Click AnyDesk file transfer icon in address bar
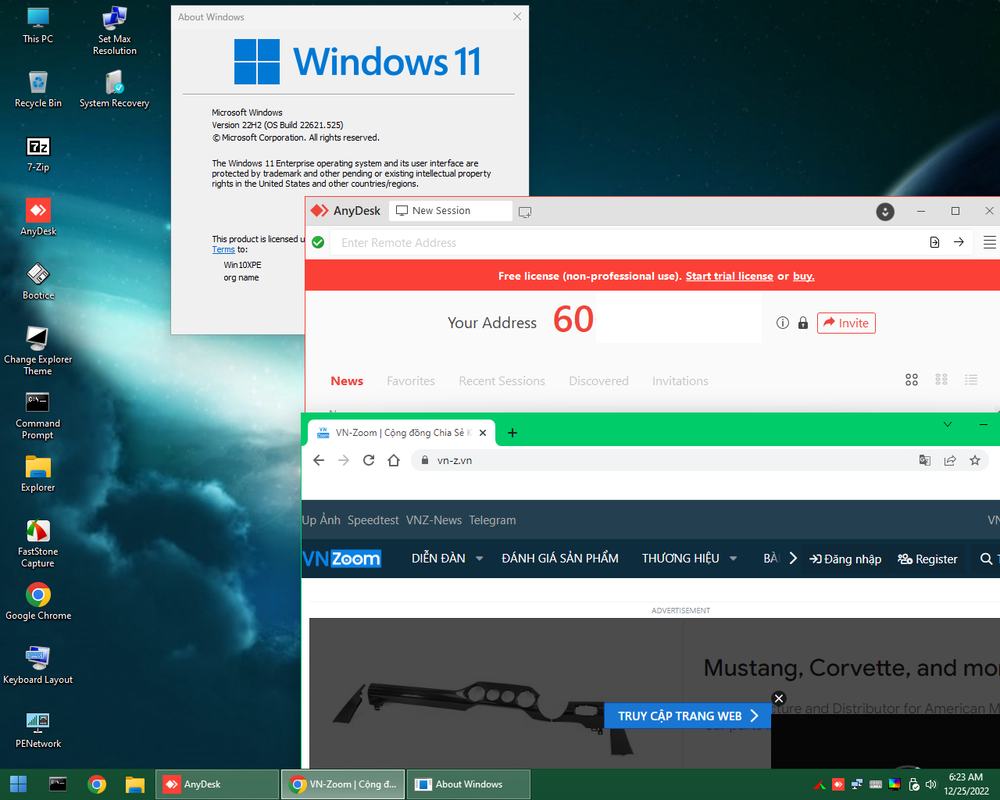This screenshot has height=800, width=1000. click(934, 242)
